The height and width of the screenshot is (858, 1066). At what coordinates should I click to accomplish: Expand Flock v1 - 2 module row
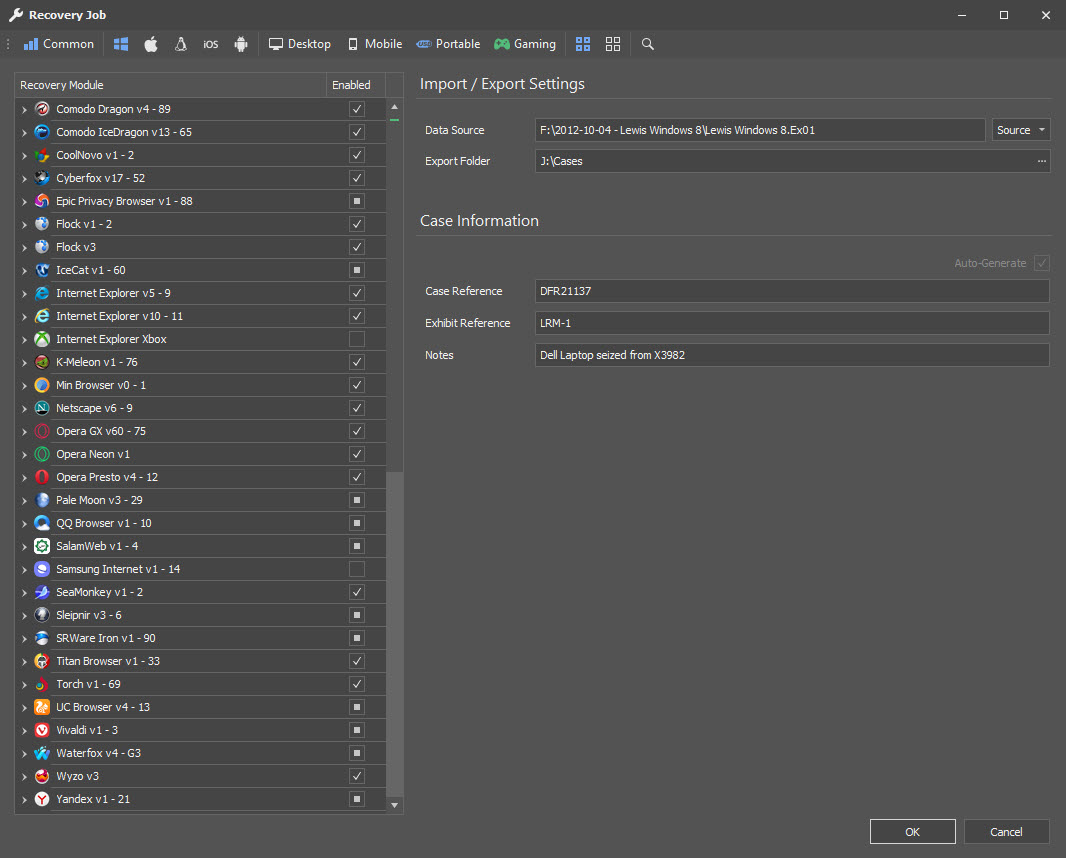24,224
